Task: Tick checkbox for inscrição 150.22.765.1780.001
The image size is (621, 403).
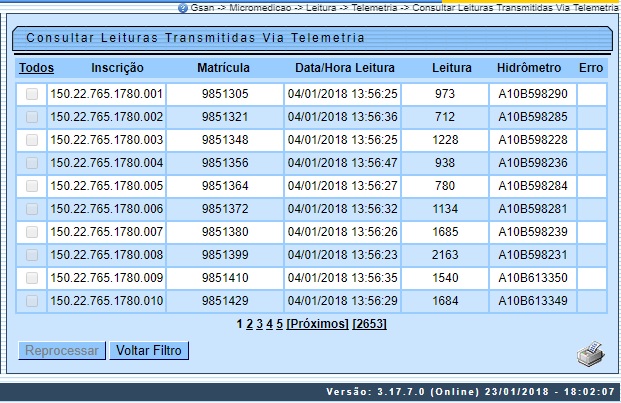Action: tap(32, 94)
